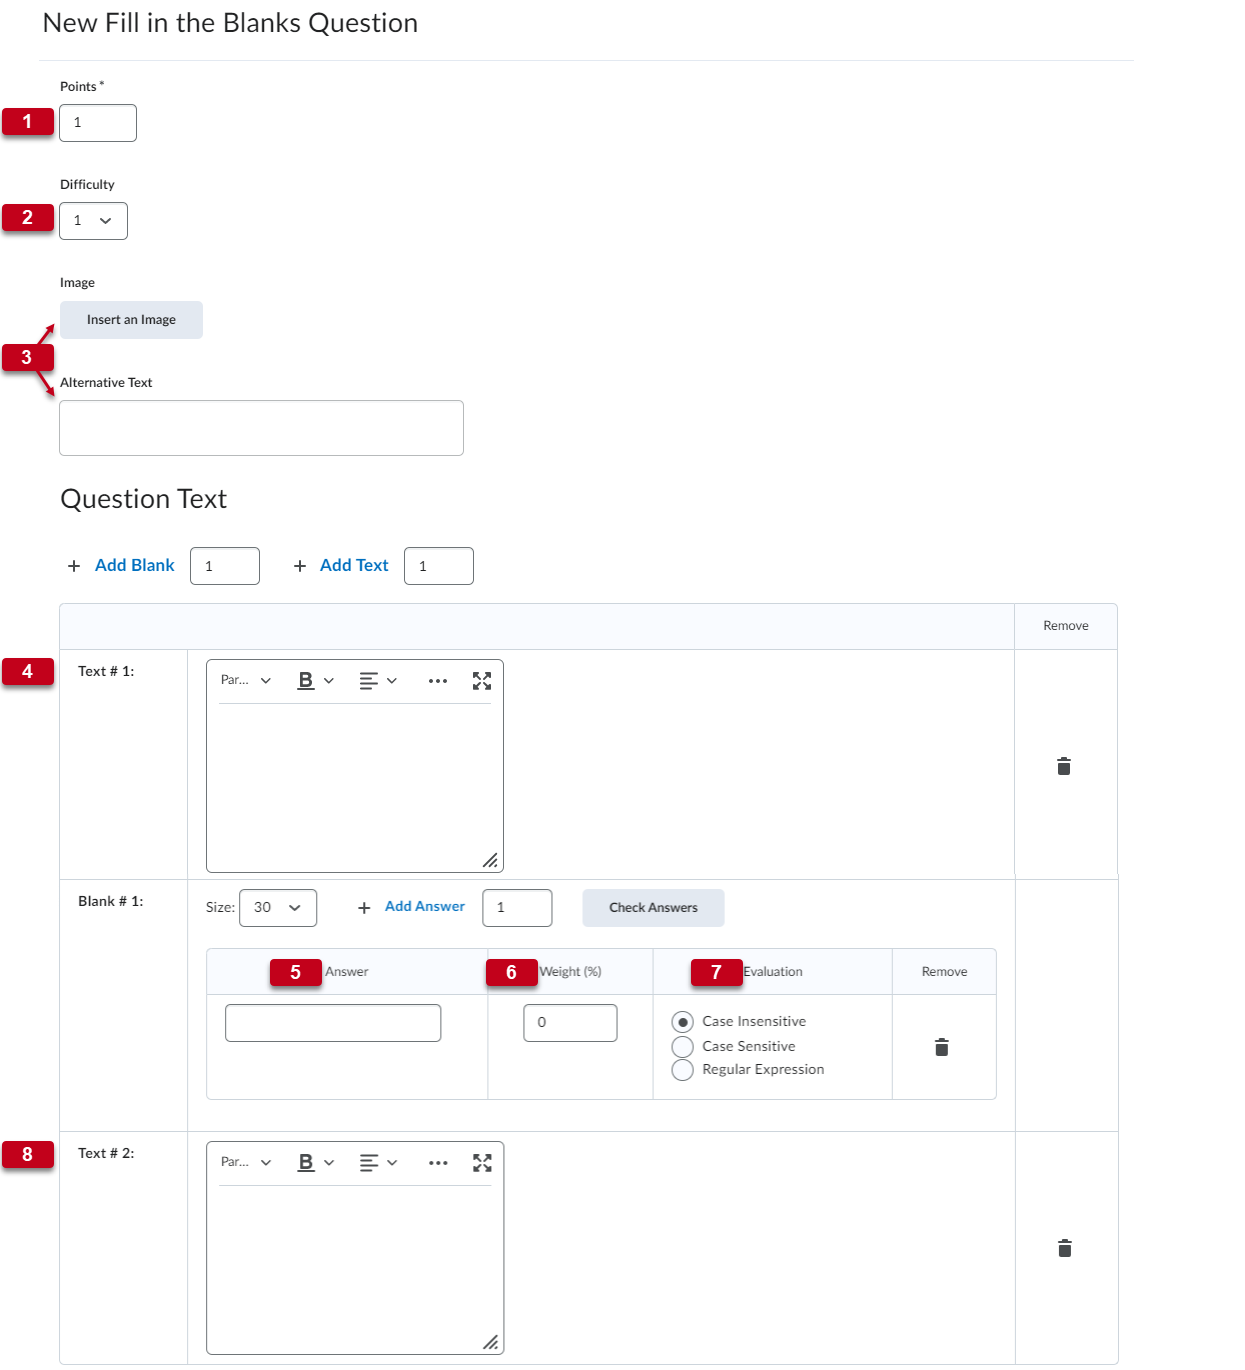Click the Add Text quantity field
Image resolution: width=1245 pixels, height=1370 pixels.
click(439, 566)
